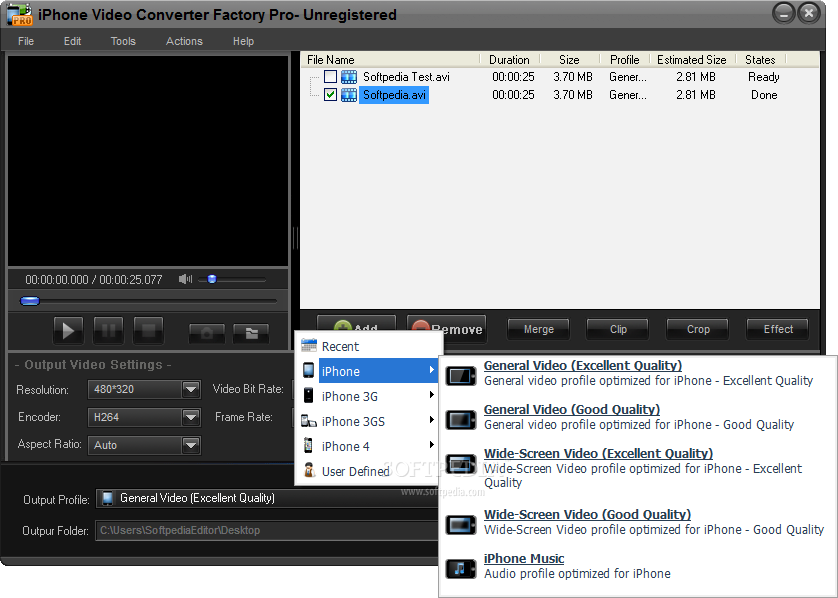Sort by the States column header

coord(760,60)
